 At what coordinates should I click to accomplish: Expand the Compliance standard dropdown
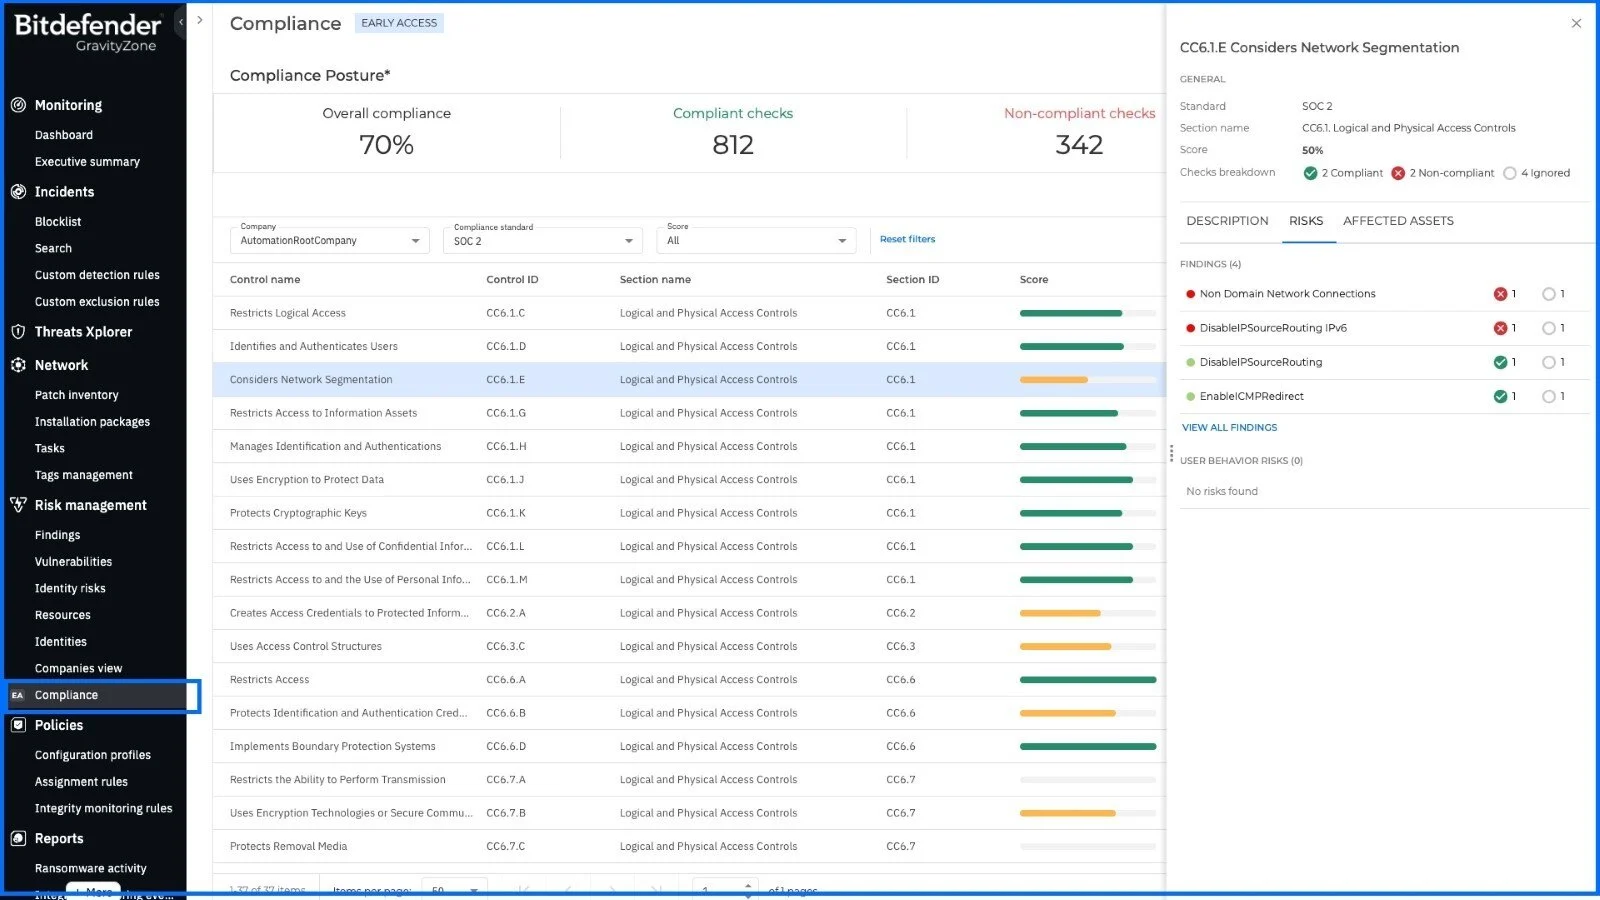pos(542,241)
